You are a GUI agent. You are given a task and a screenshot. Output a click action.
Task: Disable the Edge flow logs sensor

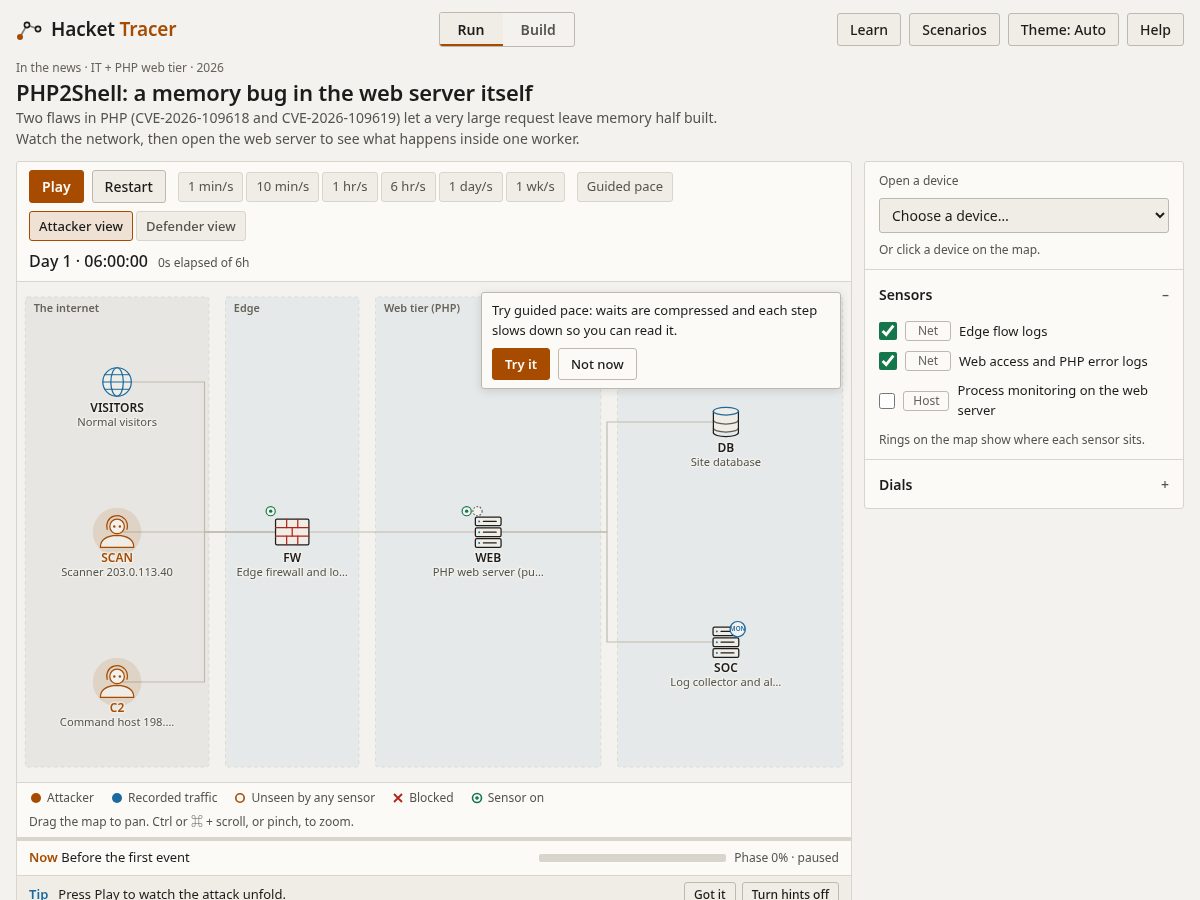pyautogui.click(x=888, y=331)
